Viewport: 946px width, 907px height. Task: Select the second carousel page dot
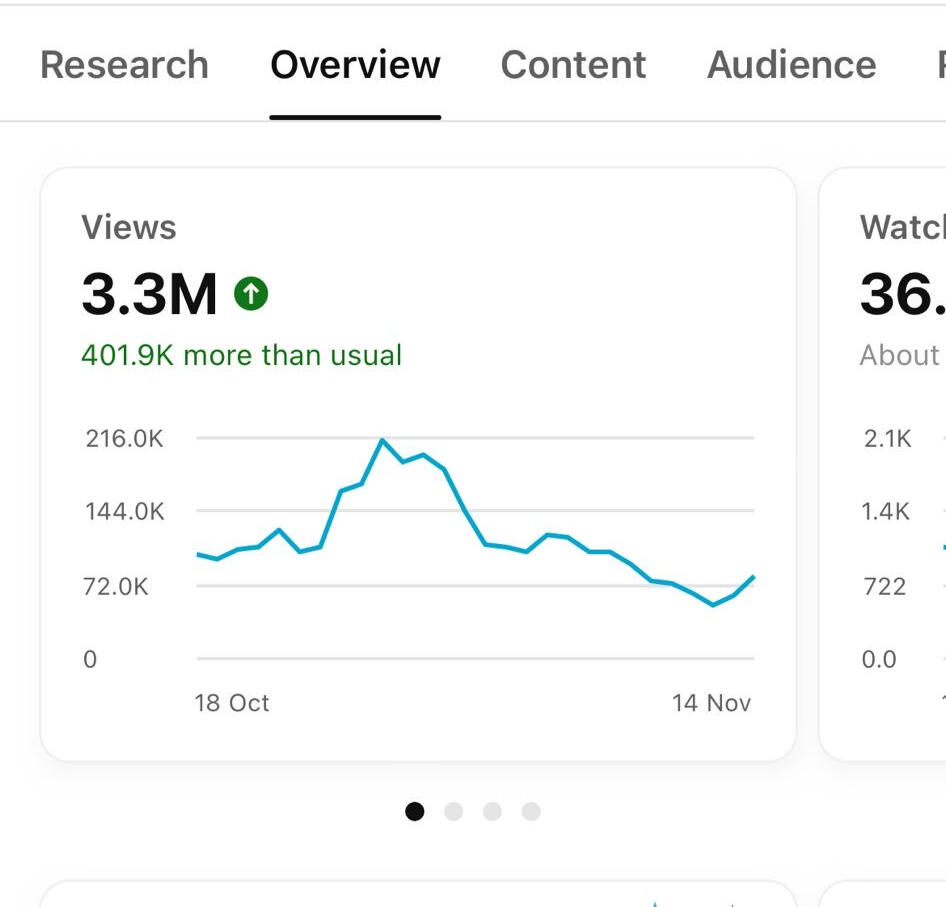454,812
